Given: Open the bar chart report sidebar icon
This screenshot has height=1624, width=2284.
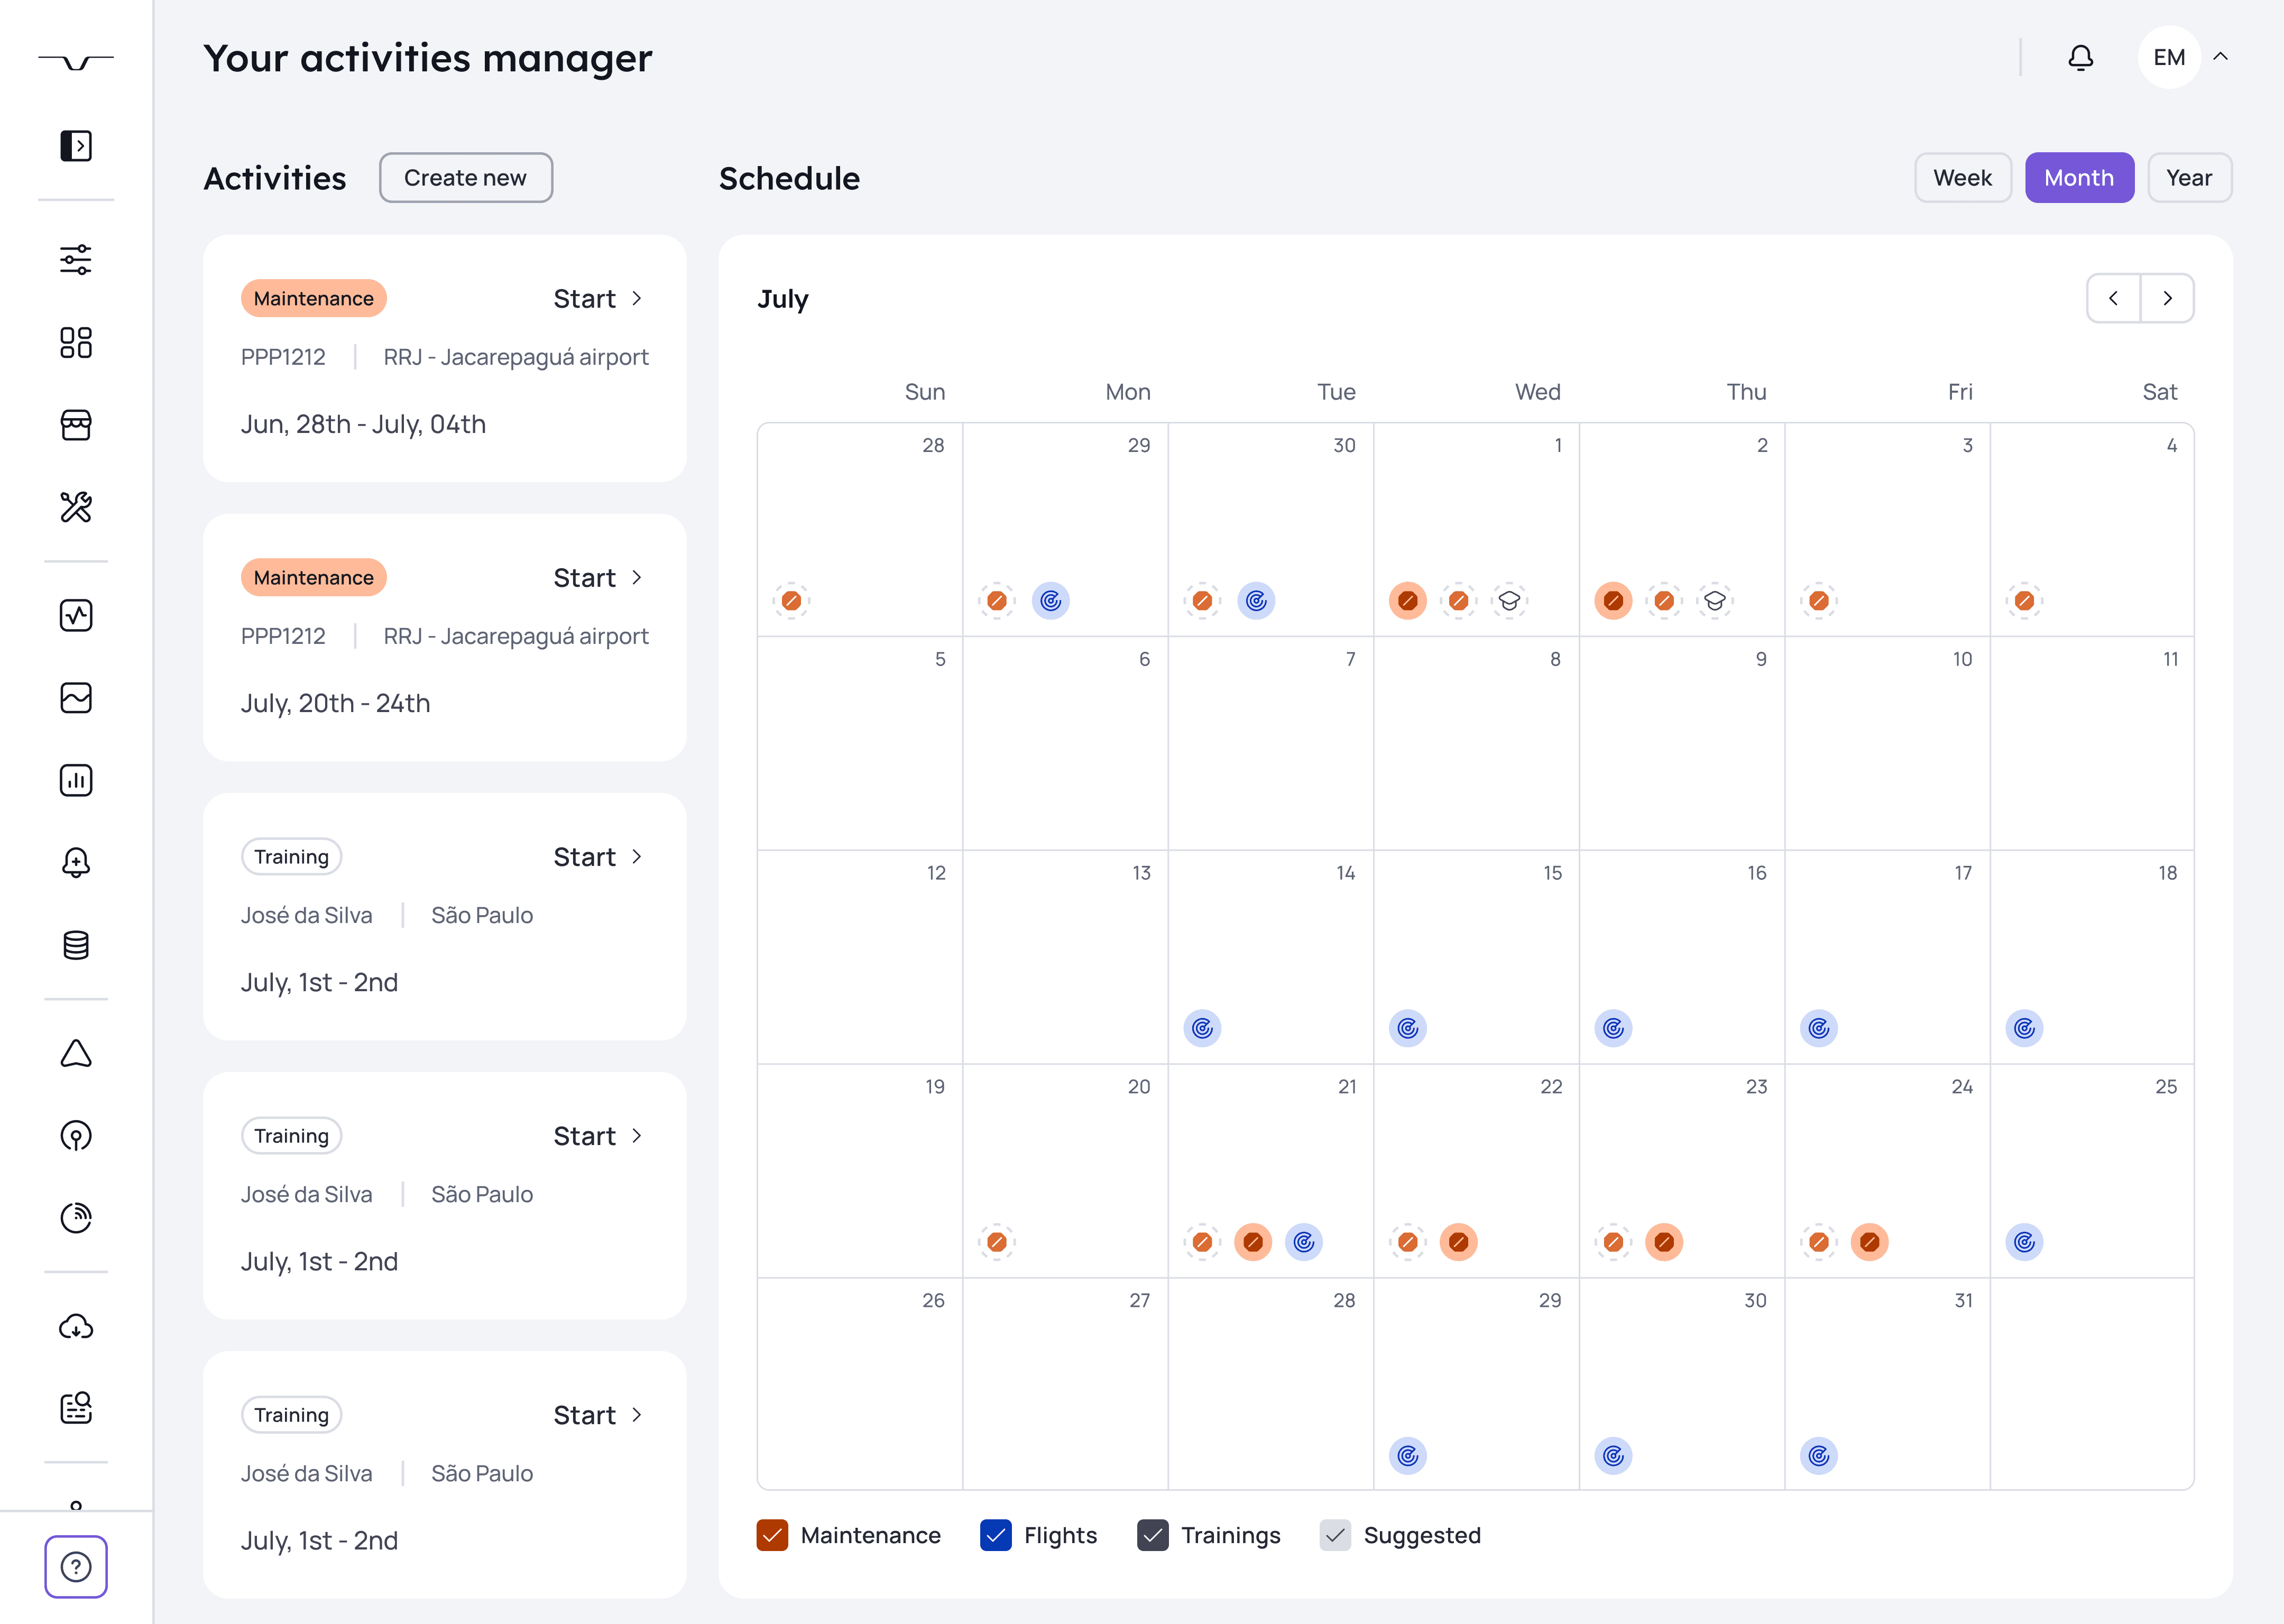Looking at the screenshot, I should tap(76, 780).
